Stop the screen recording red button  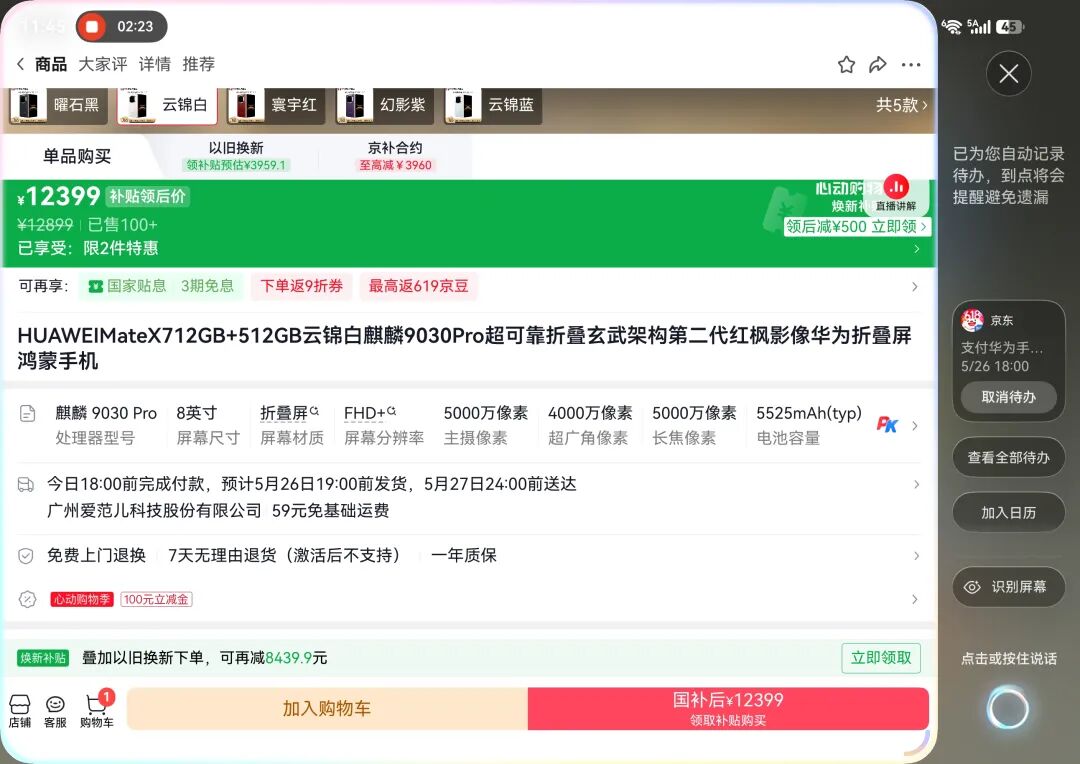point(92,27)
